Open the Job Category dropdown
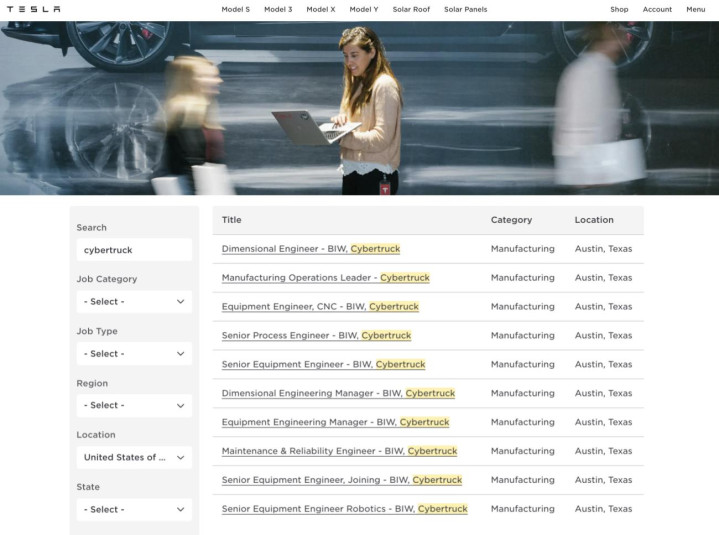The width and height of the screenshot is (719, 535). (134, 302)
